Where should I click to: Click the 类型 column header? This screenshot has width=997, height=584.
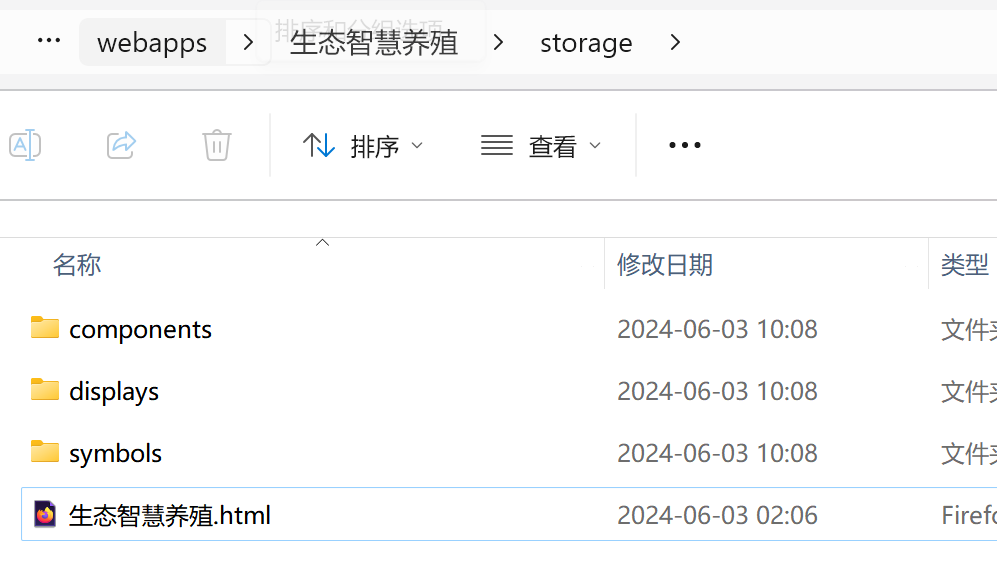964,265
